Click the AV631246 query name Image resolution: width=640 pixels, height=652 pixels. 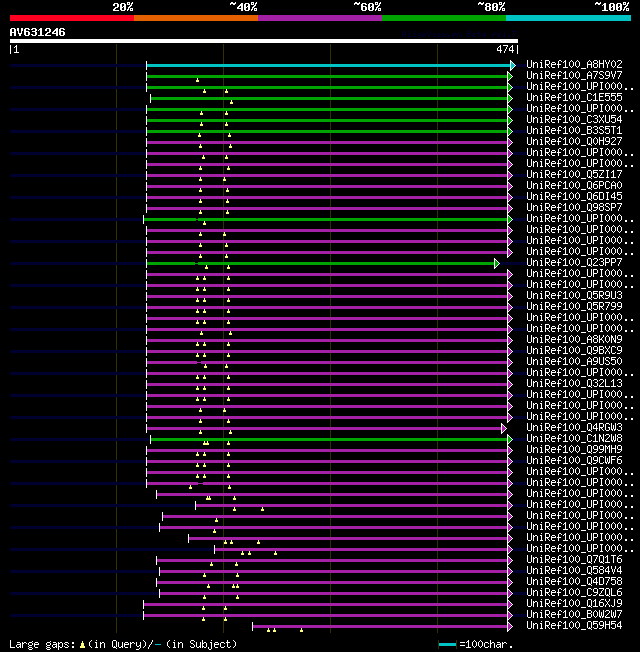pyautogui.click(x=37, y=32)
